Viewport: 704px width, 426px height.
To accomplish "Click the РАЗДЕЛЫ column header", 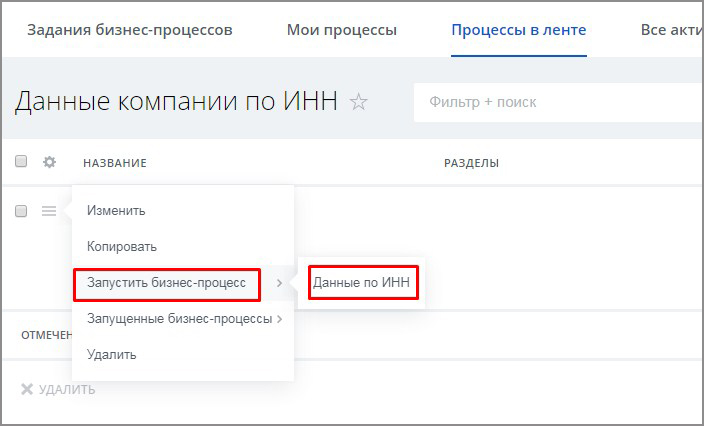I will [471, 163].
